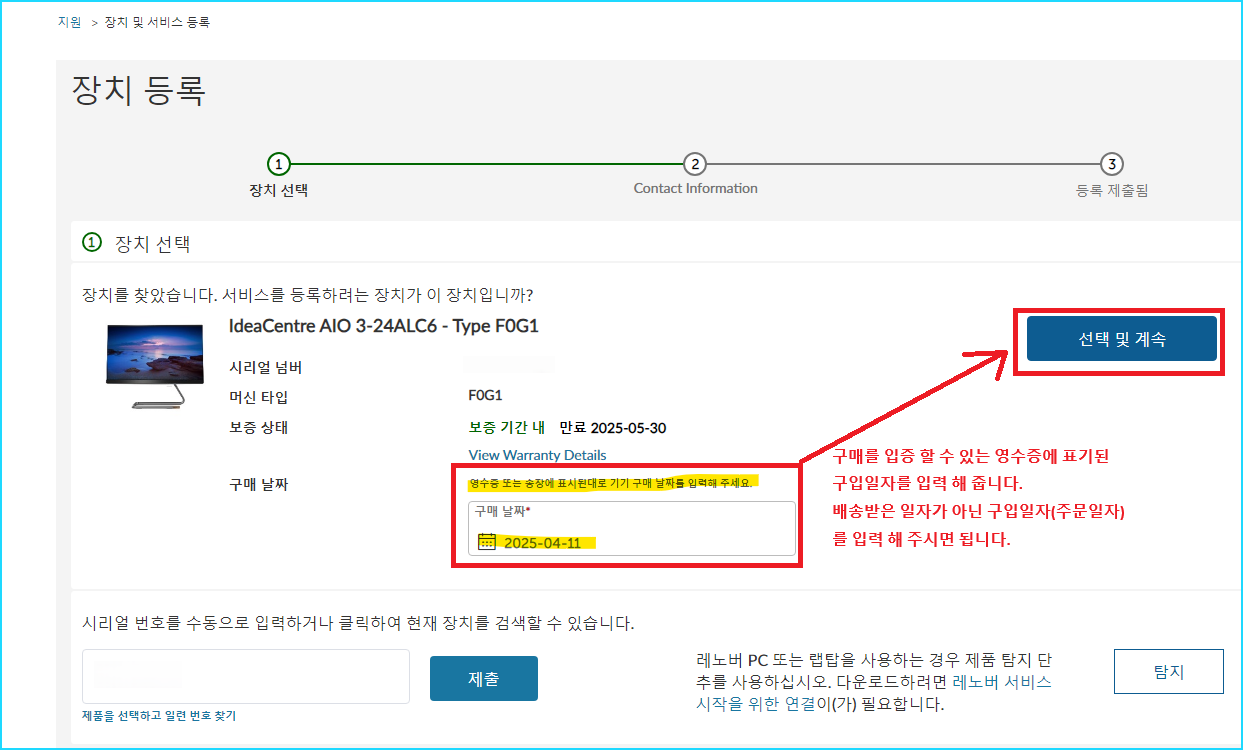1243x750 pixels.
Task: Focus the serial number input field
Action: pos(246,677)
